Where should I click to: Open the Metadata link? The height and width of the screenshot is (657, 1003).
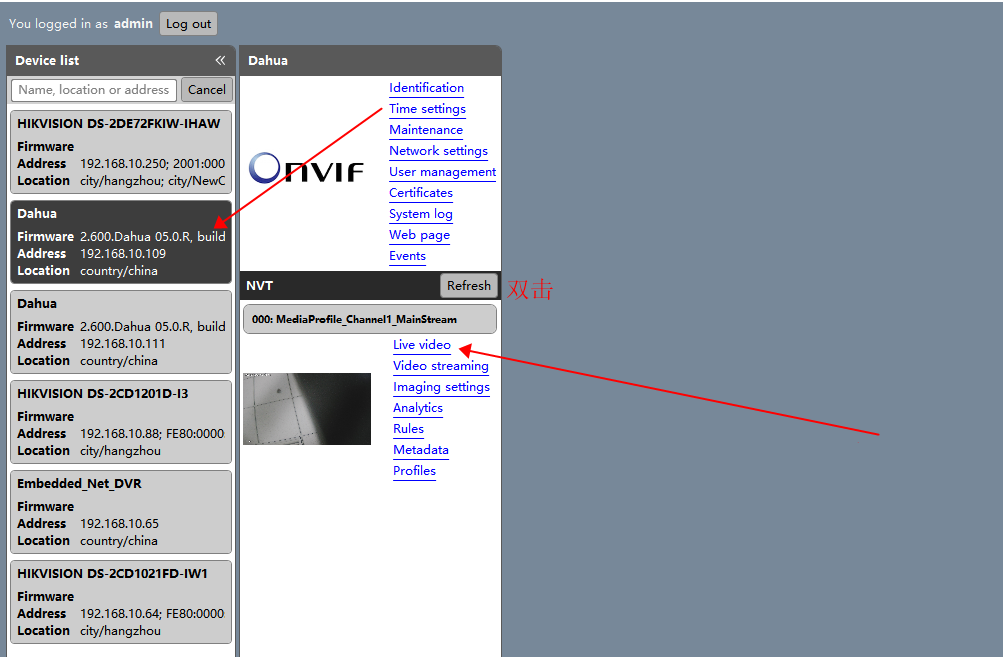tap(420, 450)
